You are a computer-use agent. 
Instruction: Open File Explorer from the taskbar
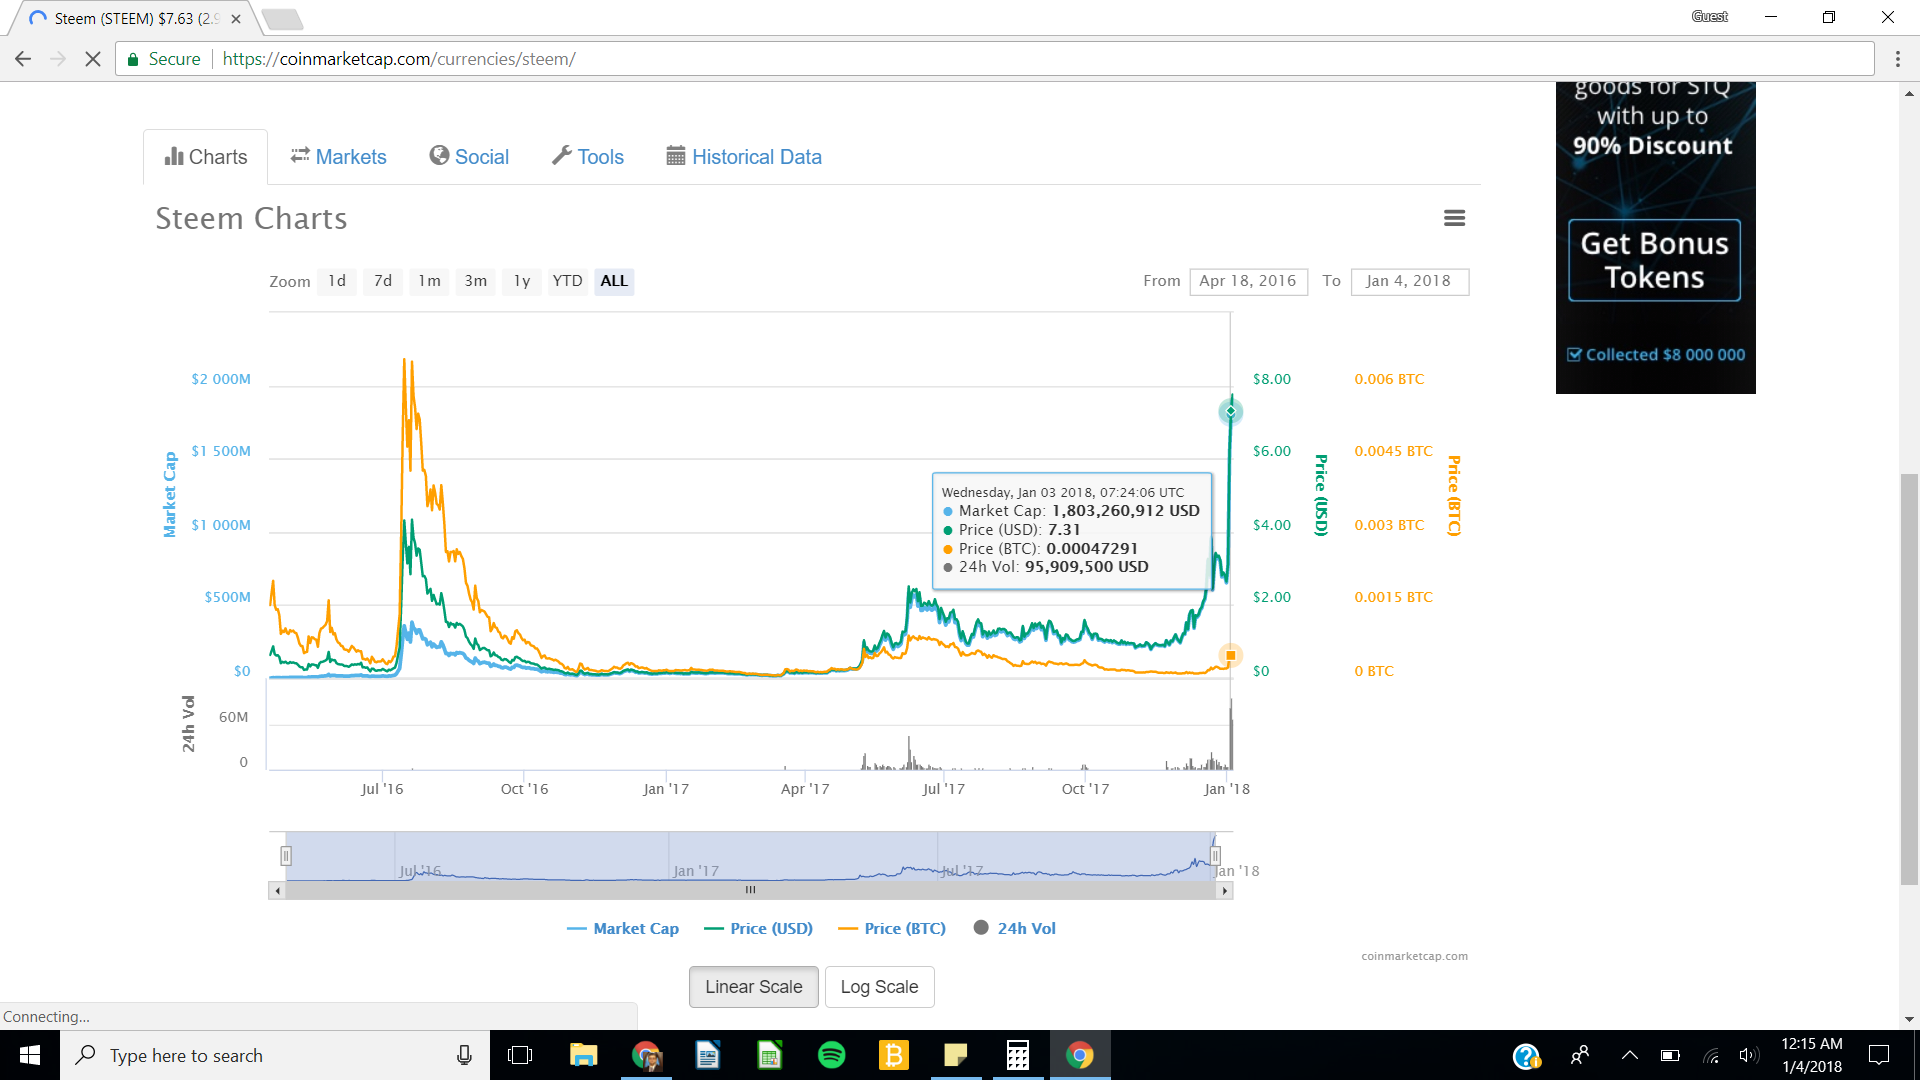pos(583,1055)
